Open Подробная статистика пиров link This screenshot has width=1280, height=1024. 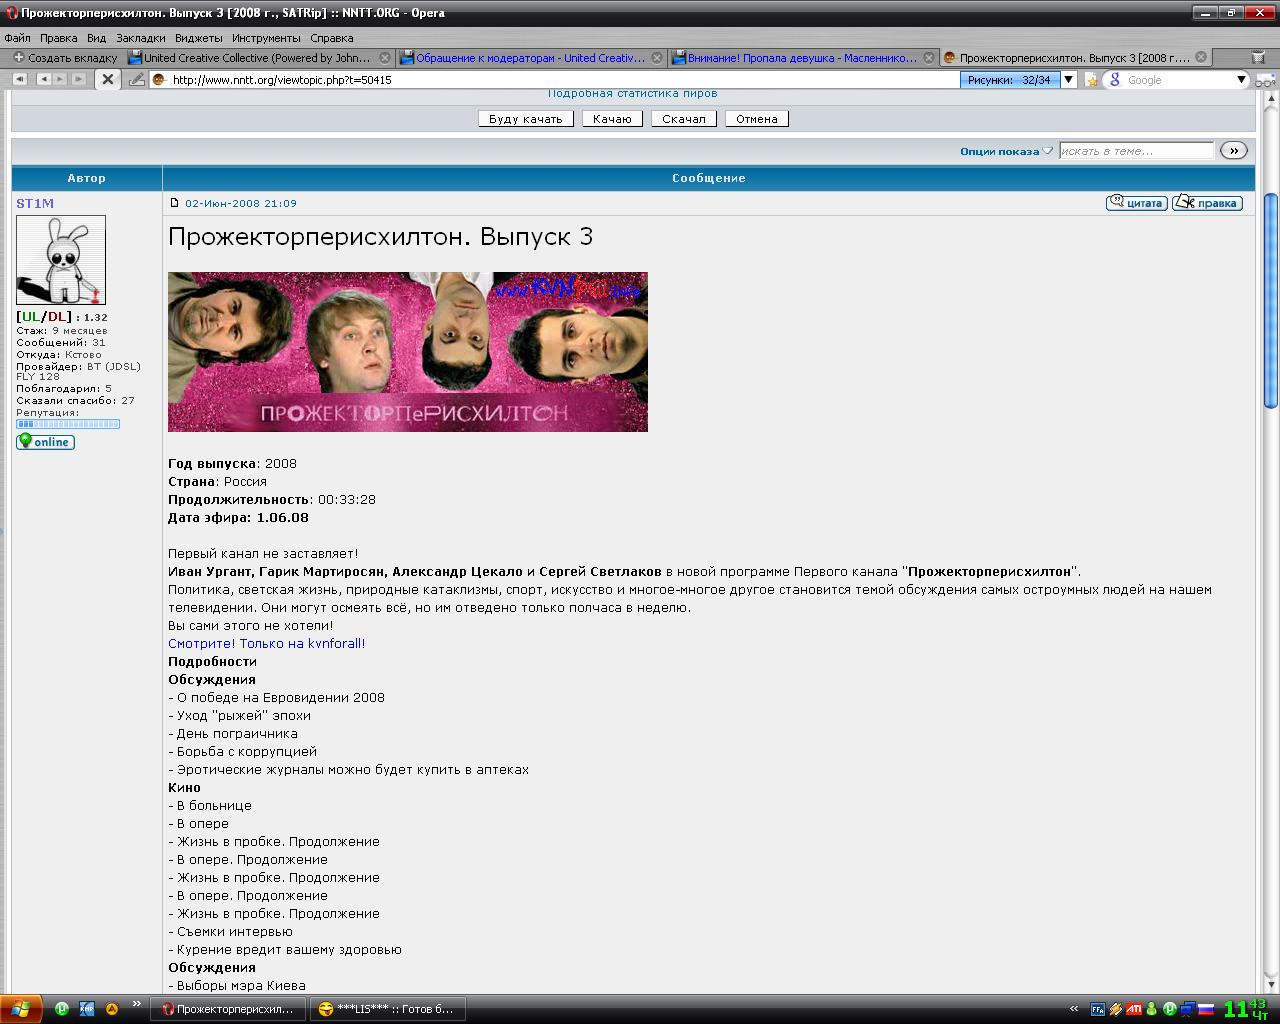632,94
